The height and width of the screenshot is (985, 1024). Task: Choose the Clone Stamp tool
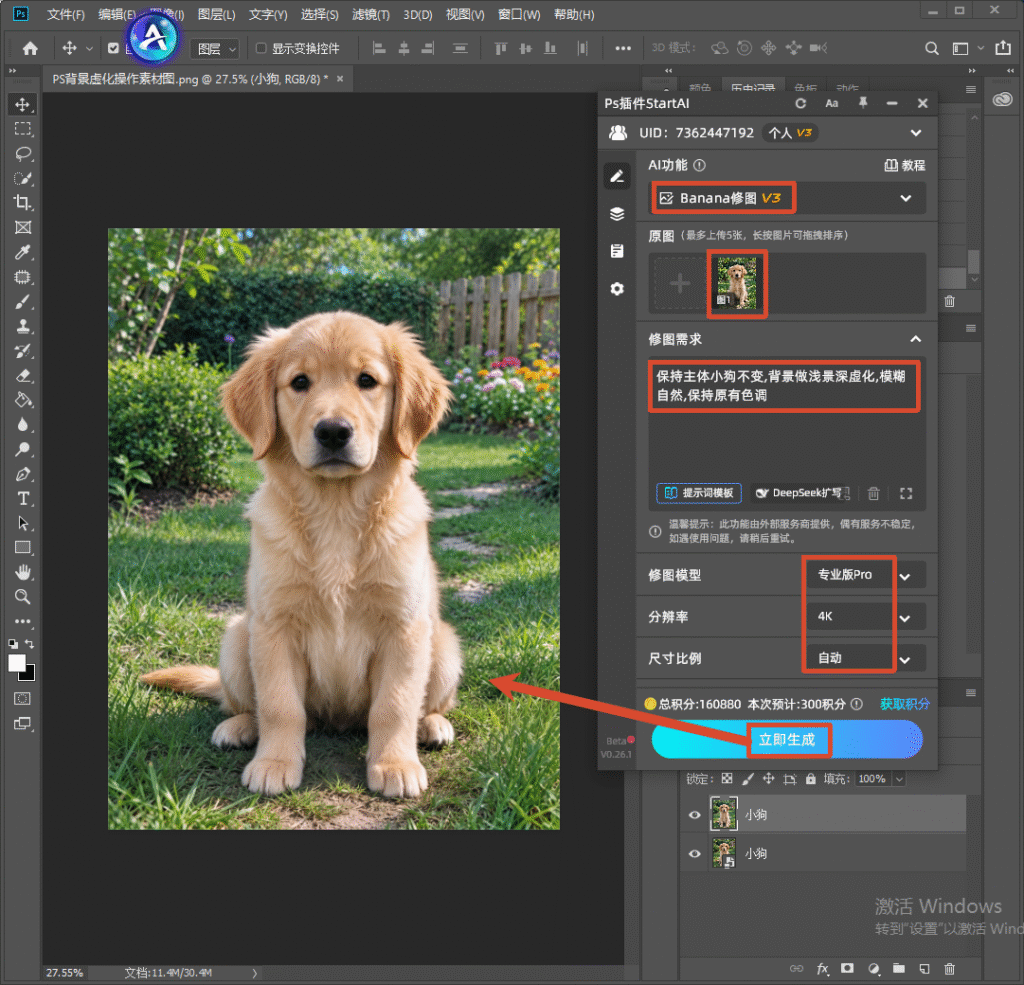(x=23, y=326)
